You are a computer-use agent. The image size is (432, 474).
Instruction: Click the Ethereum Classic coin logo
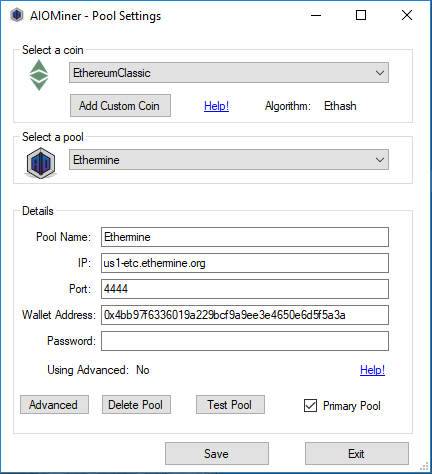[x=39, y=75]
